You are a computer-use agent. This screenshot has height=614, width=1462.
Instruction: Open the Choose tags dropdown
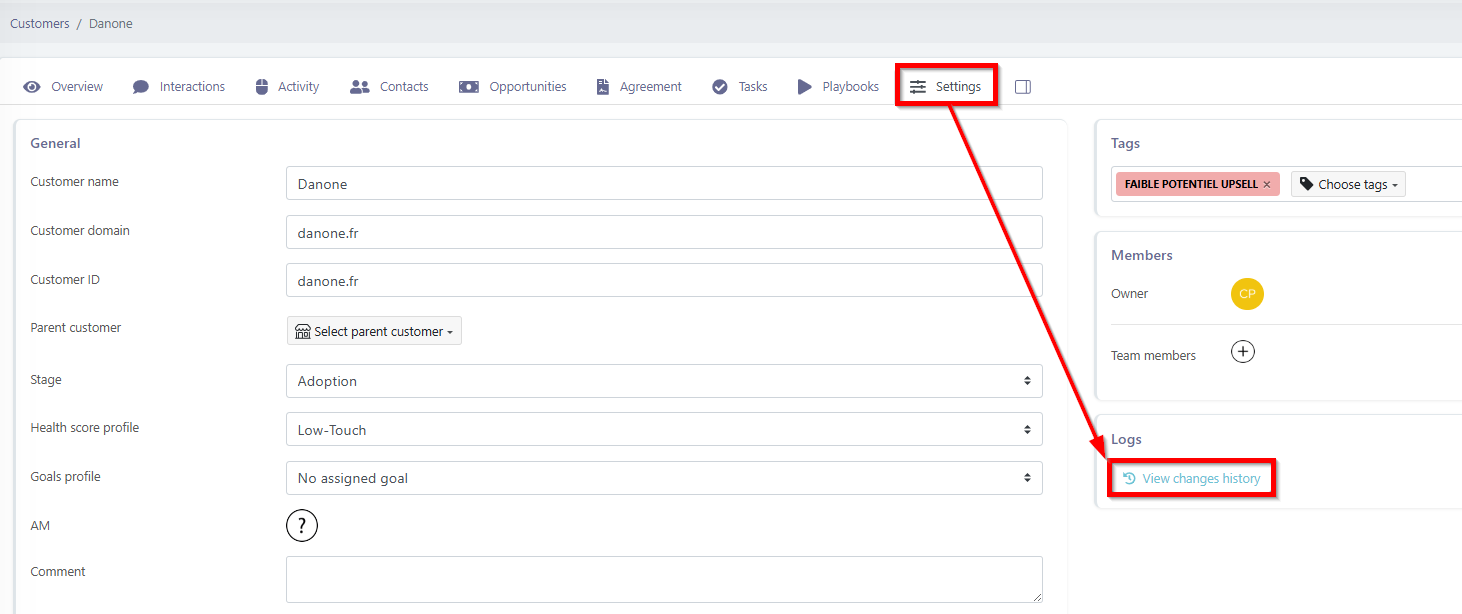(x=1348, y=184)
